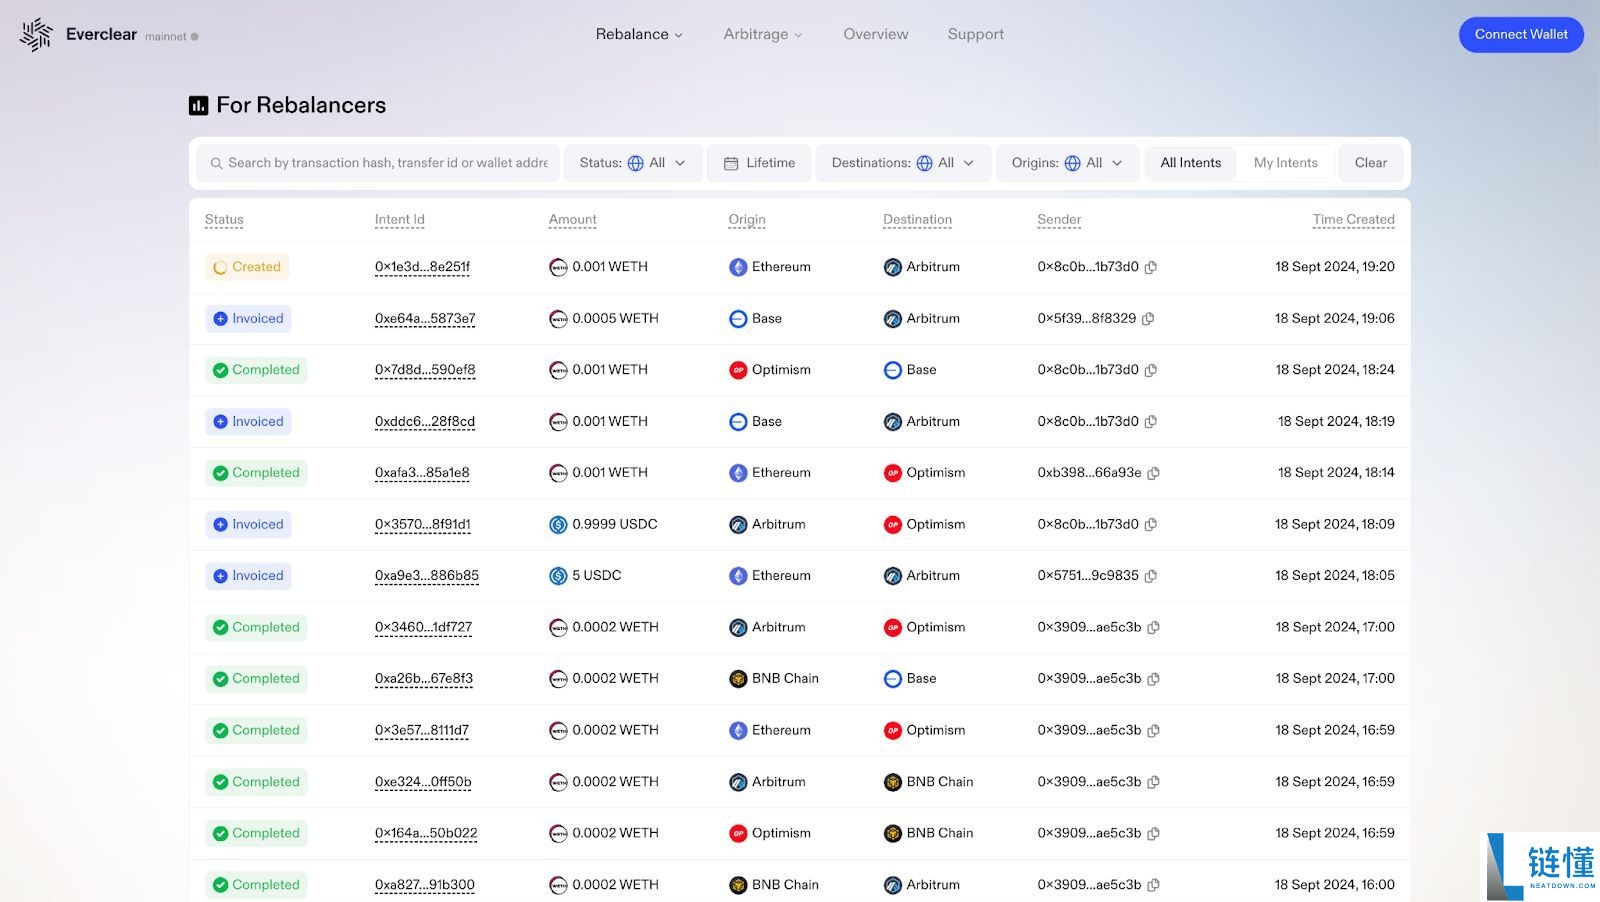The image size is (1600, 902).
Task: Open intent 0xe324...0ff50b details
Action: [x=423, y=782]
